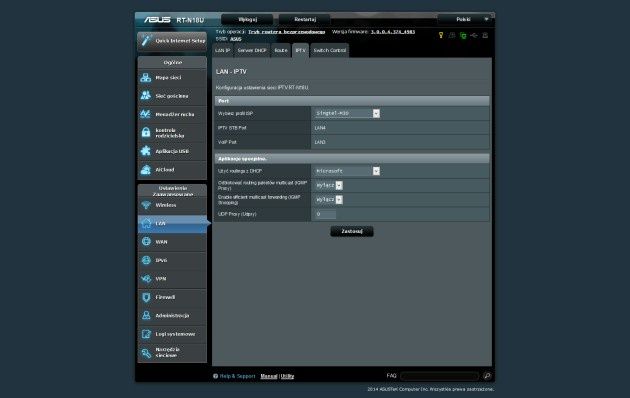Click the Help & Support question icon
This screenshot has width=630, height=398.
[x=215, y=376]
